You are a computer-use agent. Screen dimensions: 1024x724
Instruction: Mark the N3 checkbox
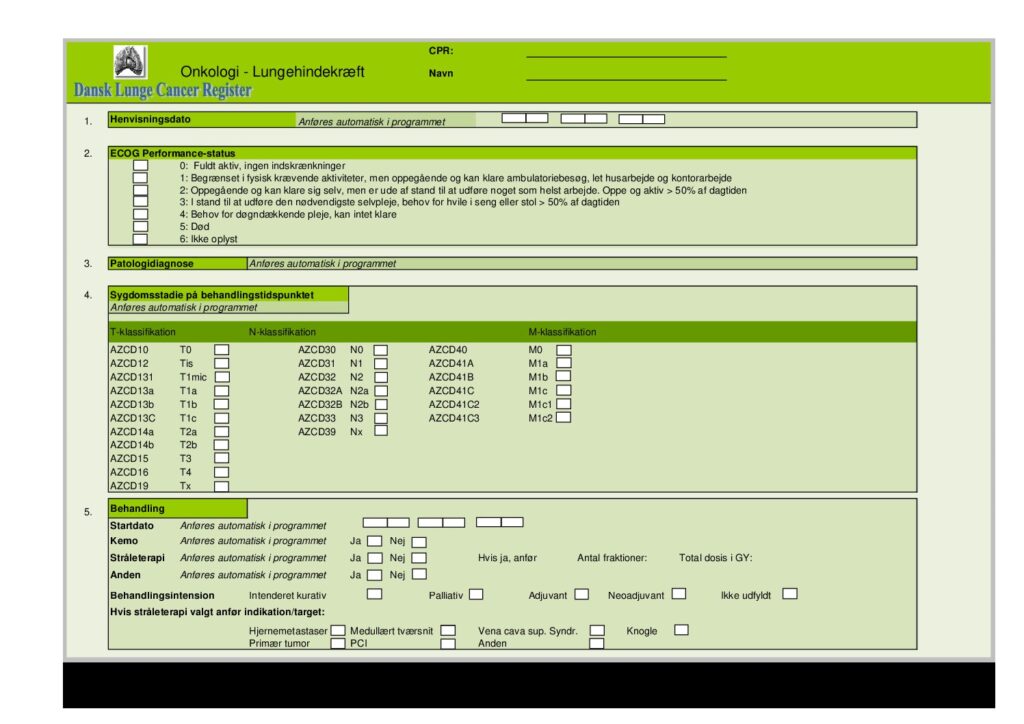pyautogui.click(x=381, y=418)
